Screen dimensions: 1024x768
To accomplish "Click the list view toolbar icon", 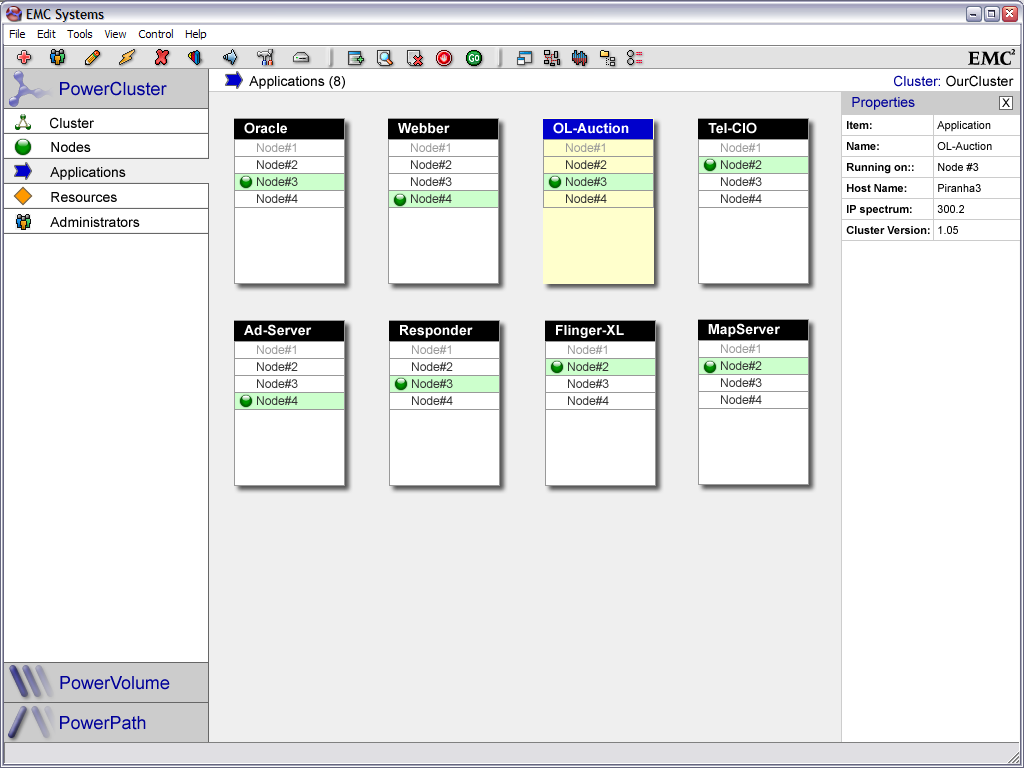I will (x=635, y=58).
